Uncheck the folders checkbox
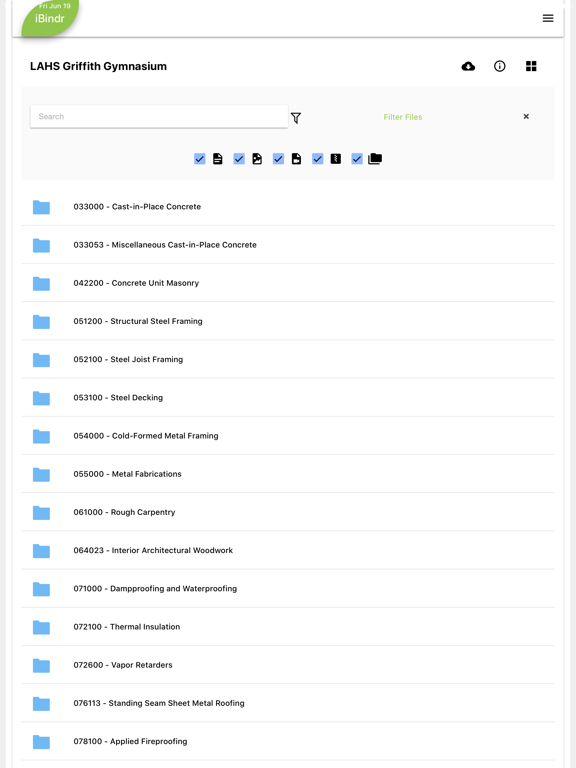 pyautogui.click(x=357, y=159)
